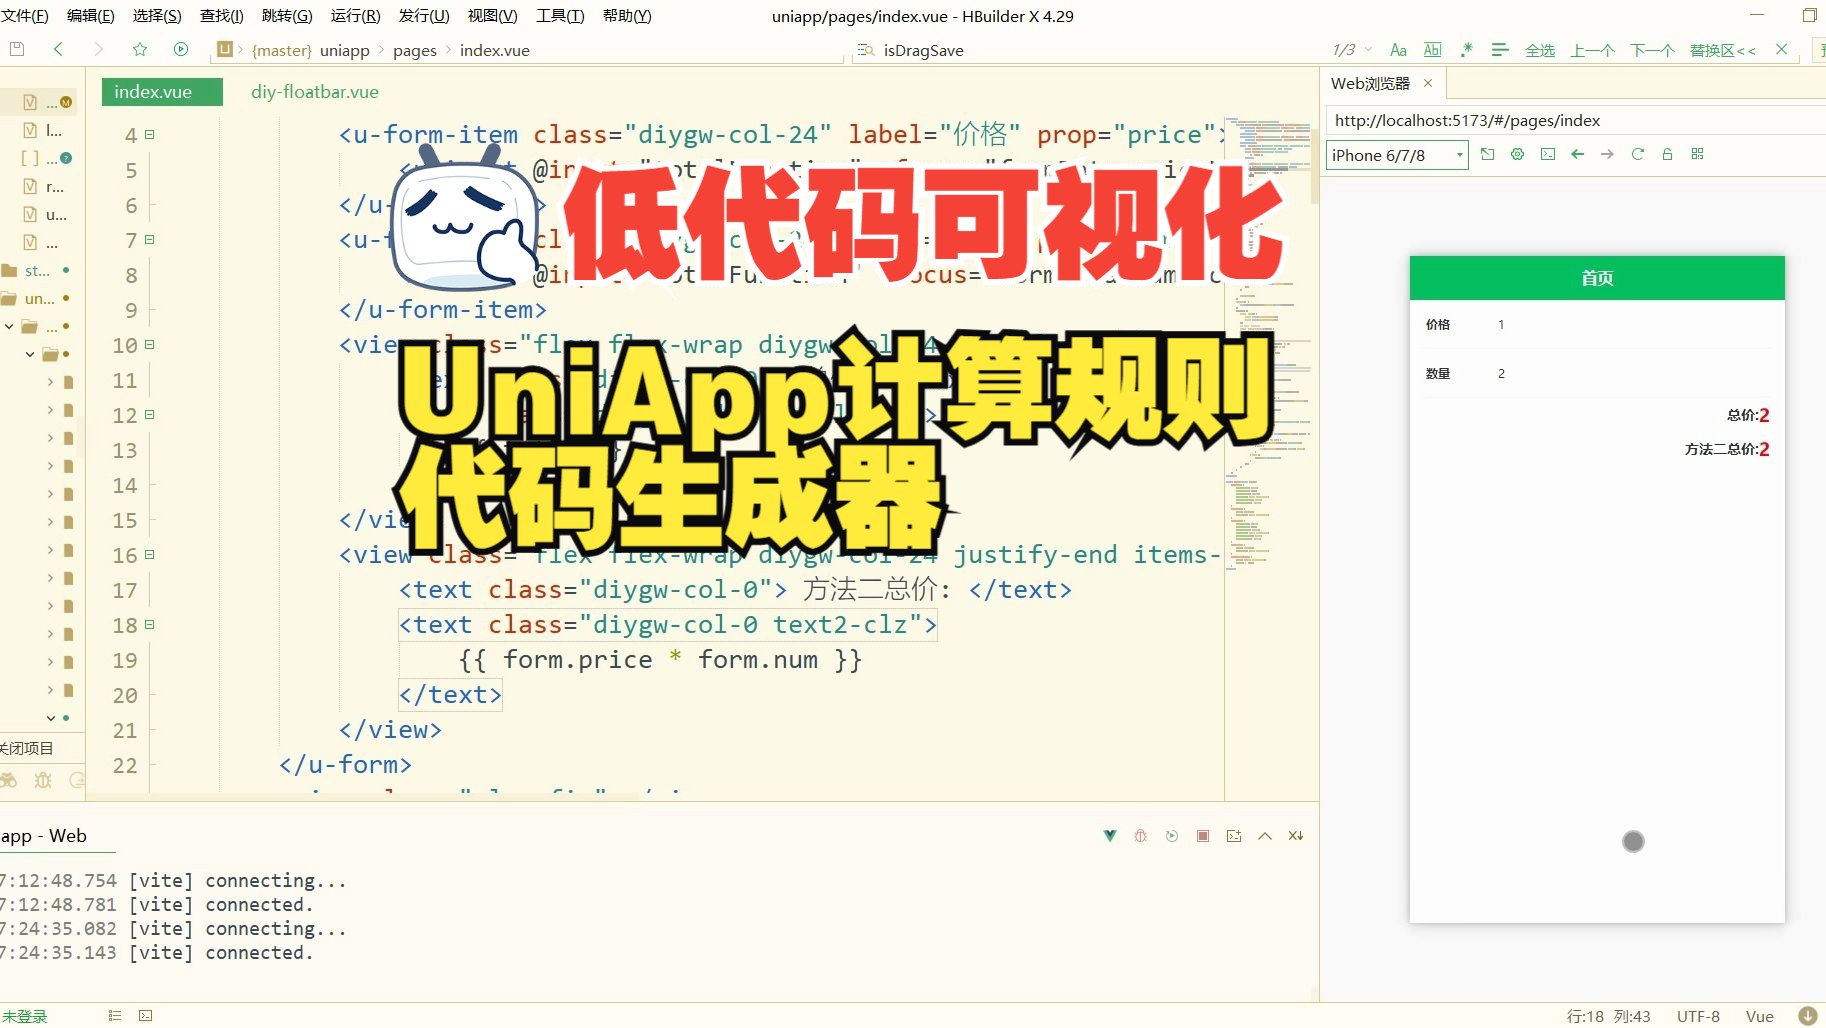Show QR code icon in browser toolbar
Viewport: 1826px width, 1028px height.
pos(1697,154)
